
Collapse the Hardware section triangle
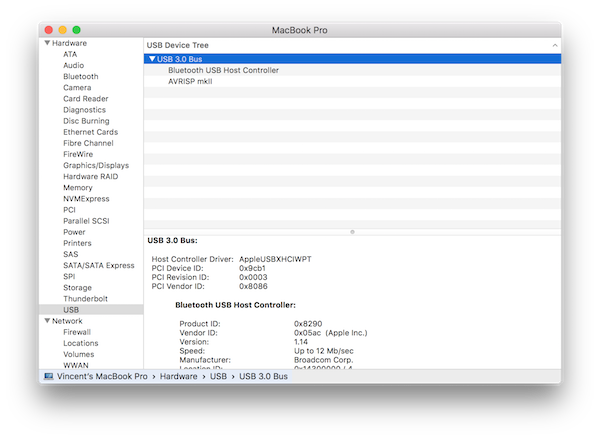pyautogui.click(x=47, y=43)
